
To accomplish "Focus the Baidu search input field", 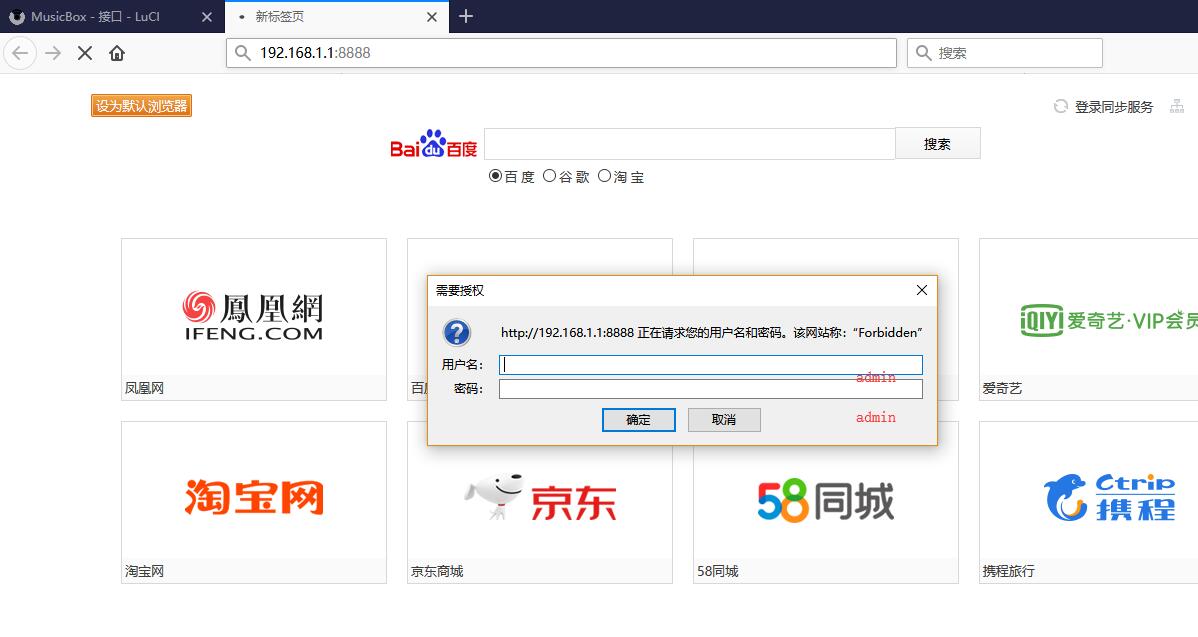I will click(689, 144).
